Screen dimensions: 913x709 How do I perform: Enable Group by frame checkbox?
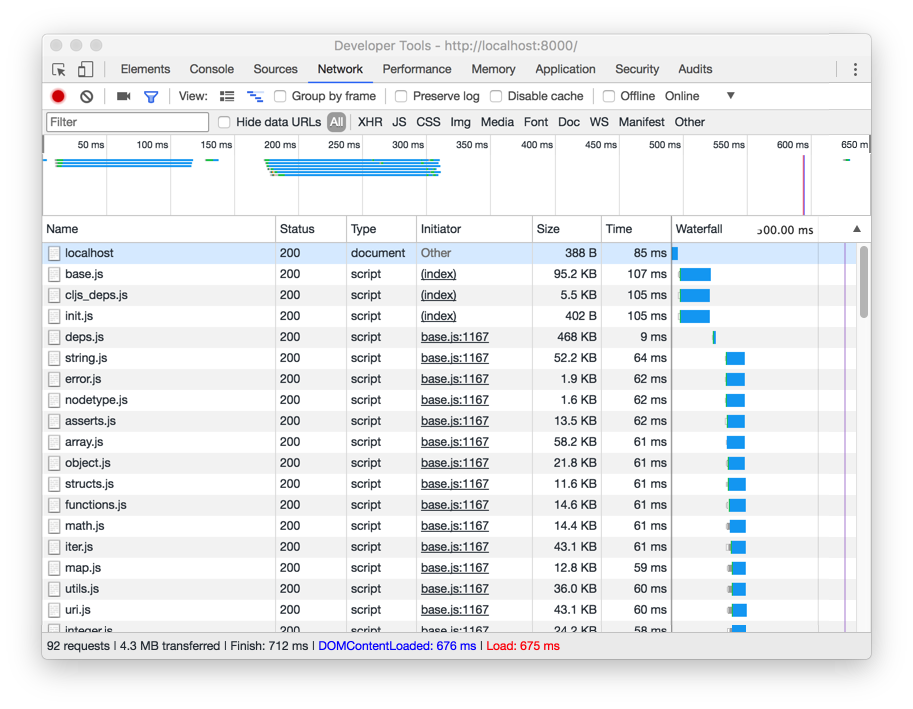tap(280, 96)
